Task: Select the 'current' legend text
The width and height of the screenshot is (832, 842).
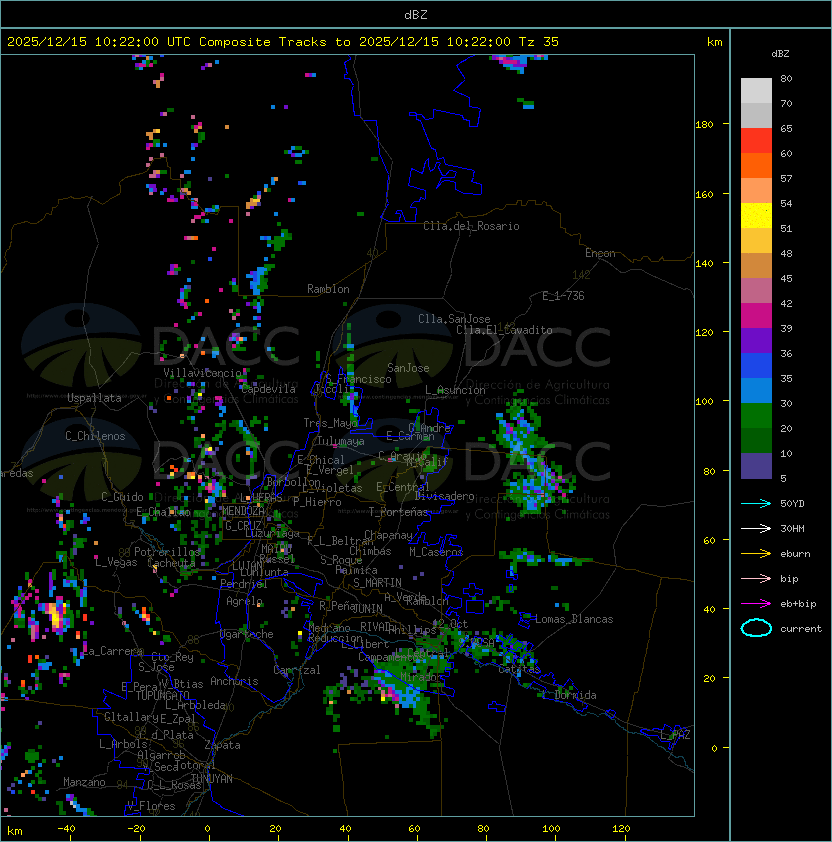Action: (x=800, y=629)
